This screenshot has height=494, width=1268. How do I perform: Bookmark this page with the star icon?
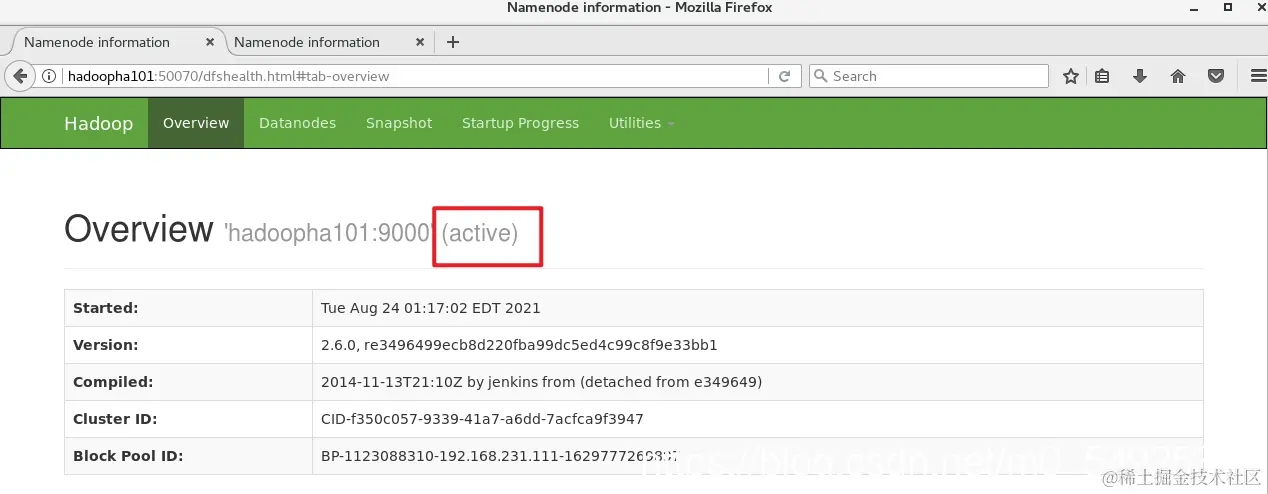coord(1071,76)
